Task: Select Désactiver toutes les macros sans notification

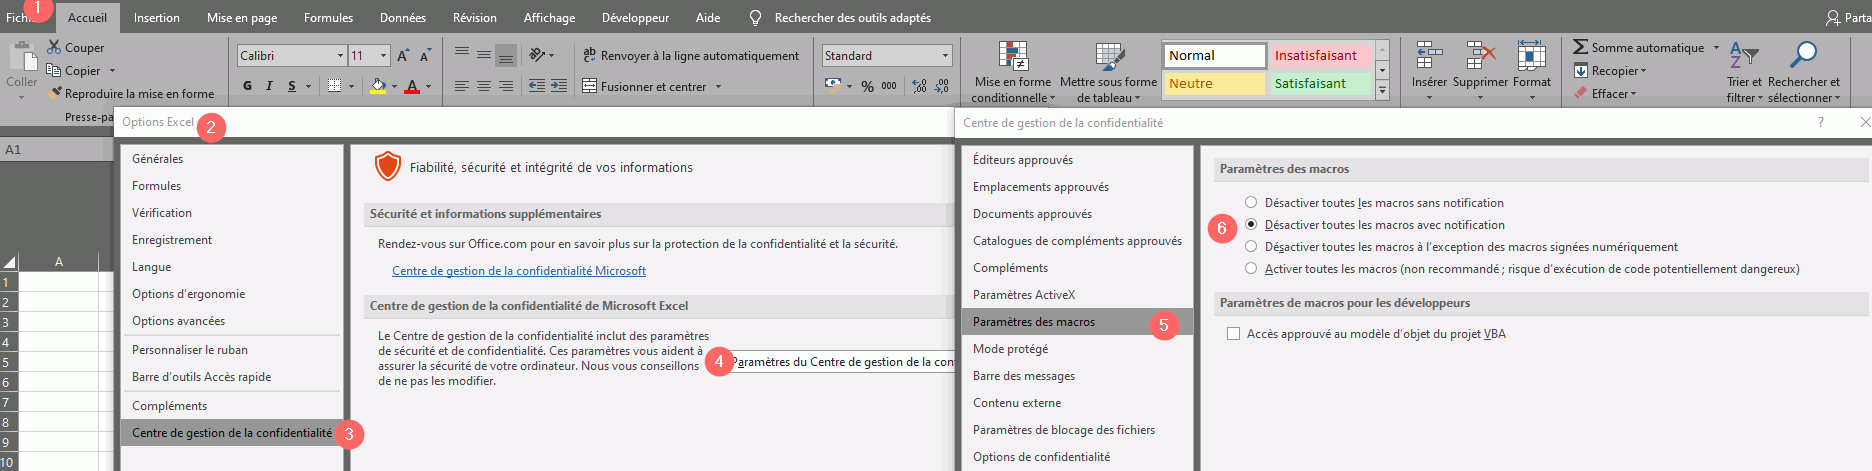Action: 1251,203
